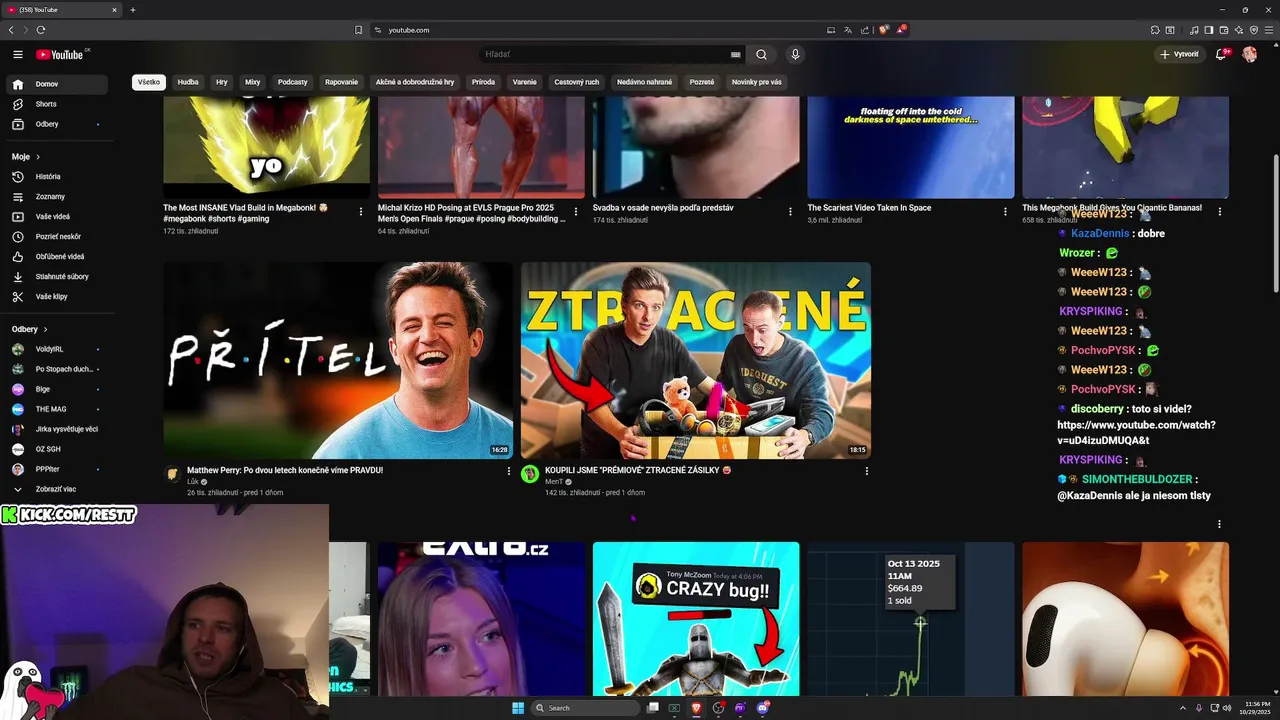Screen dimensions: 1280x720
Task: Start voice search with the microphone
Action: [795, 54]
